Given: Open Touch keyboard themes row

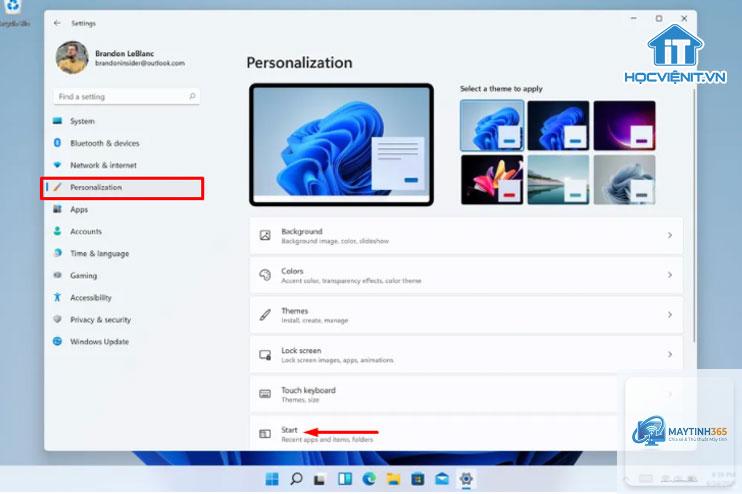Looking at the screenshot, I should (x=466, y=394).
